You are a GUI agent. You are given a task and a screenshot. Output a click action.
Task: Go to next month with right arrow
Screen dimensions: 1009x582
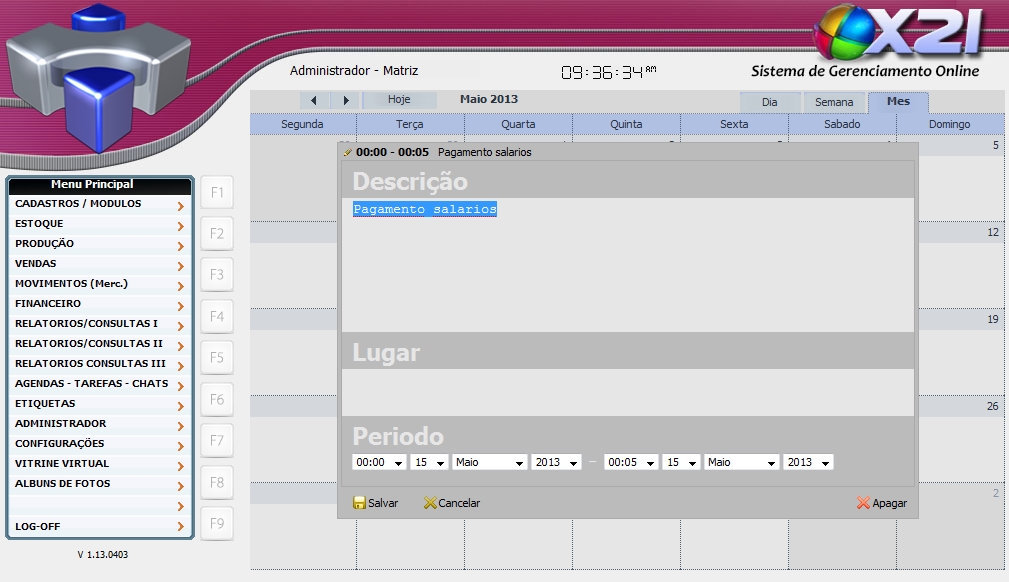click(345, 100)
